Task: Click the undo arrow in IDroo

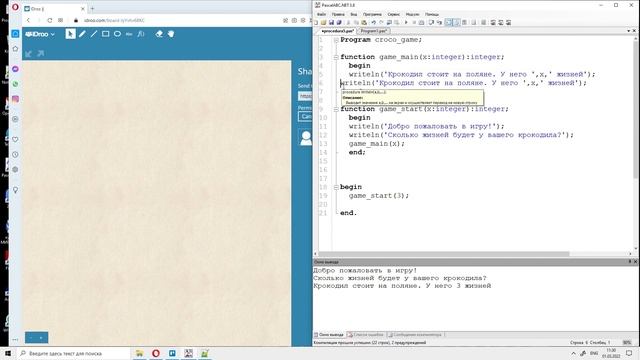Action: click(29, 53)
